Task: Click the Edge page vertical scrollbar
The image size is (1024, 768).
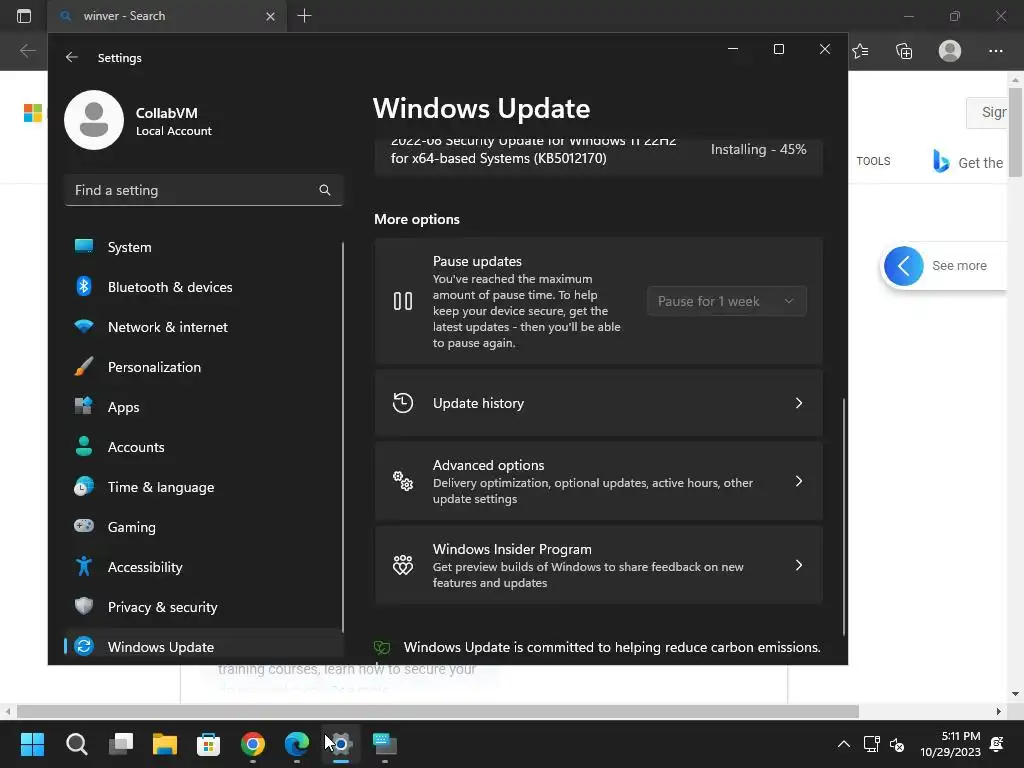Action: click(x=1015, y=131)
